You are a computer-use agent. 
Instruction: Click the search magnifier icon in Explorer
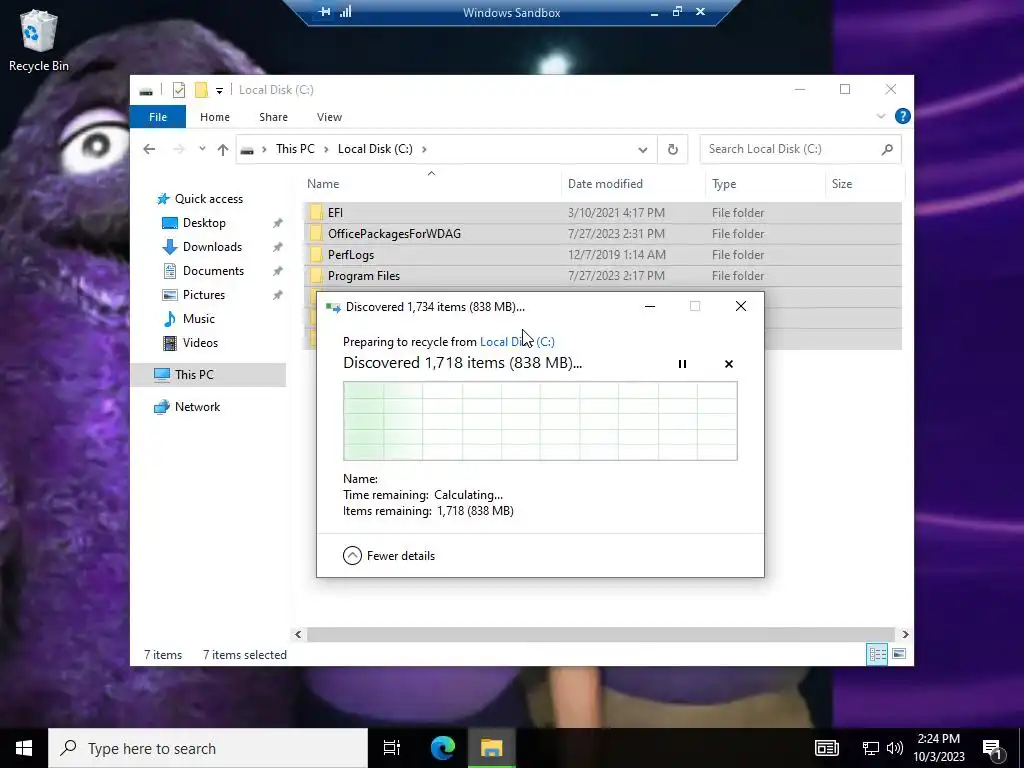pos(887,150)
